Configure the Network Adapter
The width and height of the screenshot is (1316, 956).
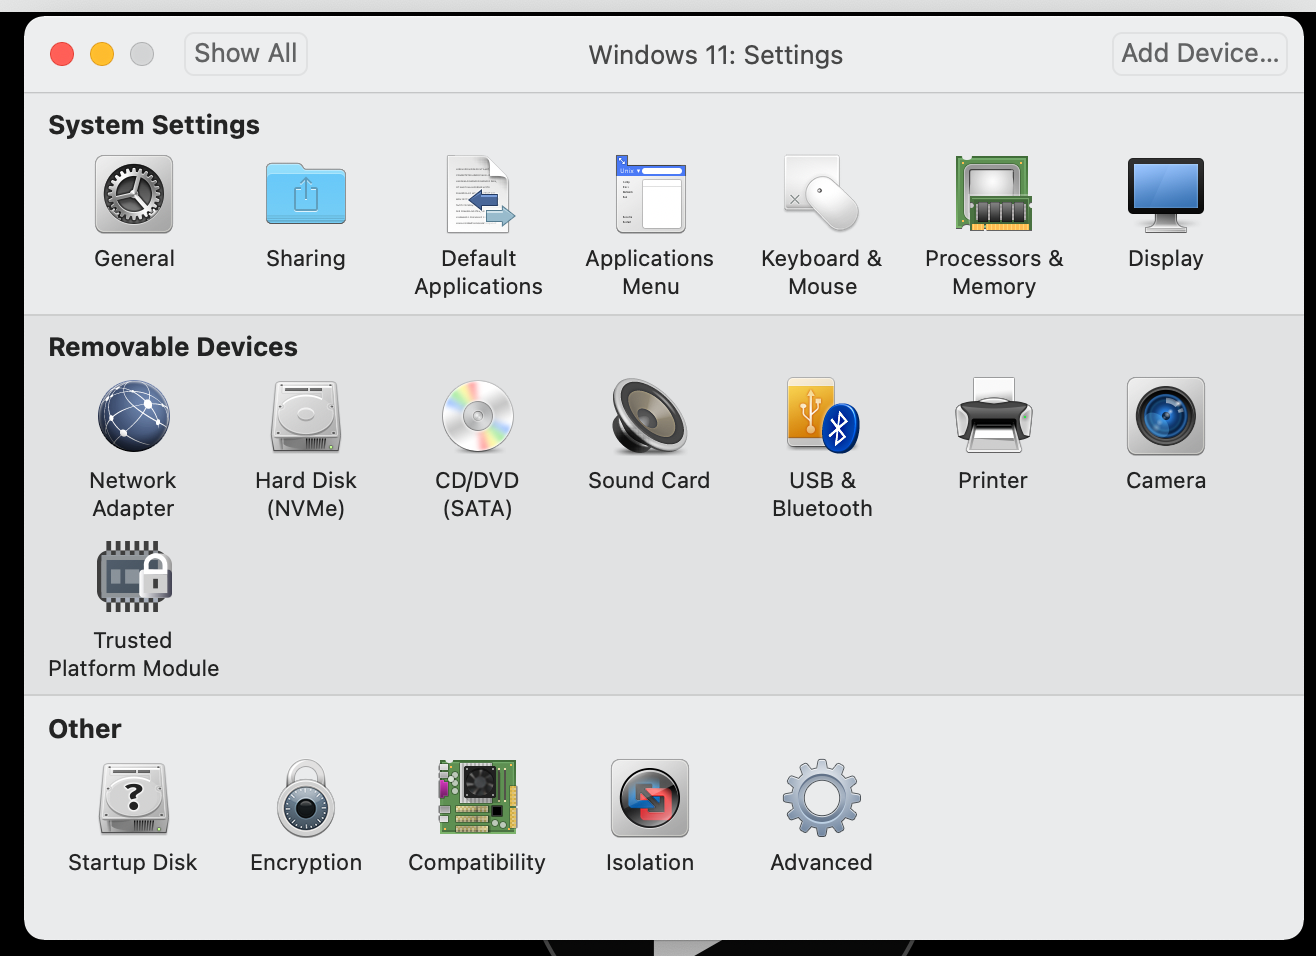[x=134, y=417]
